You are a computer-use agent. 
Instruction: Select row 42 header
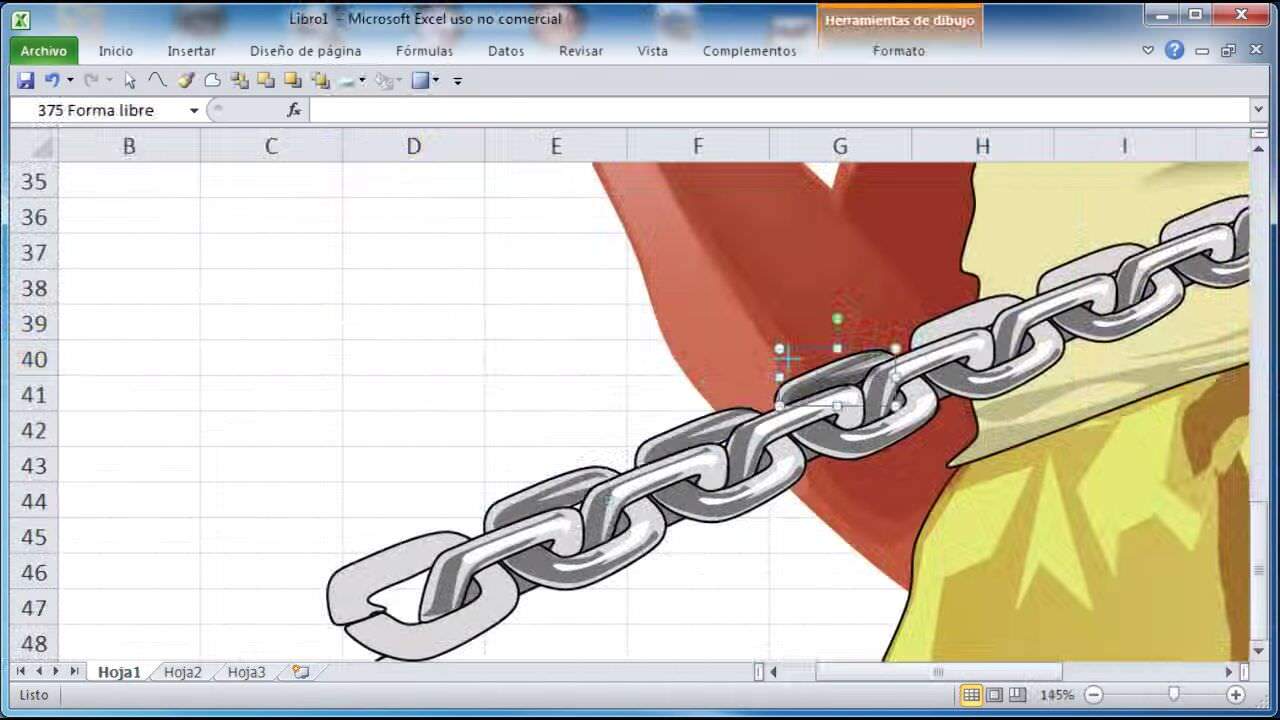[34, 430]
